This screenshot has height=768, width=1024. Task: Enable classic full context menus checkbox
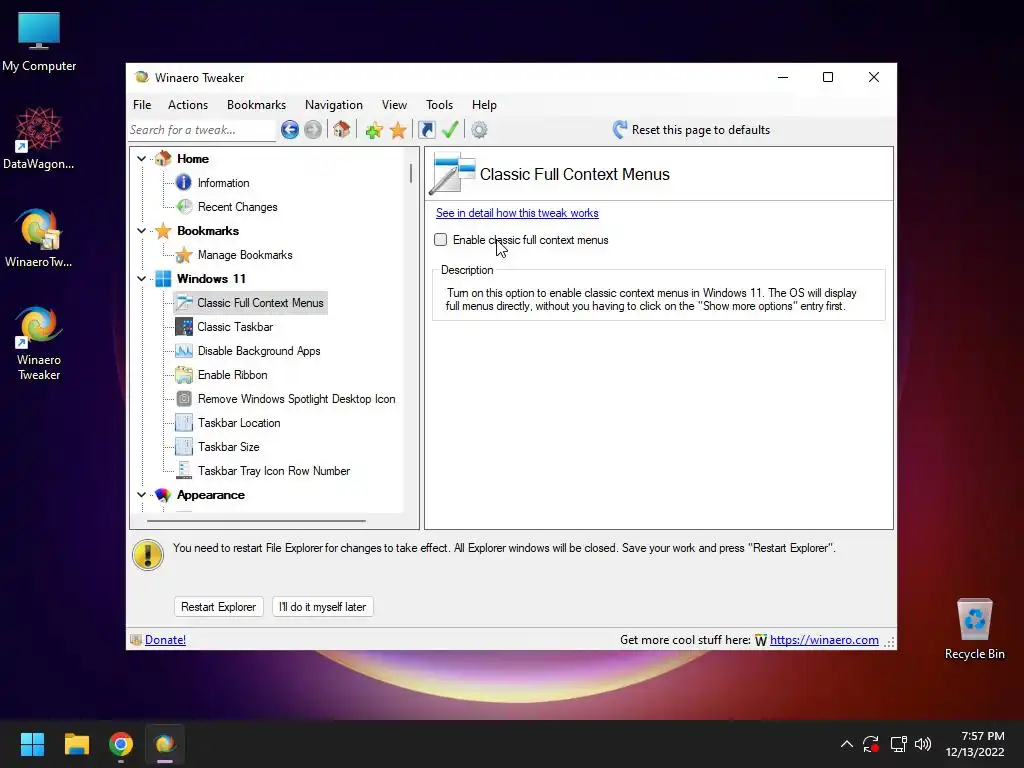tap(441, 240)
